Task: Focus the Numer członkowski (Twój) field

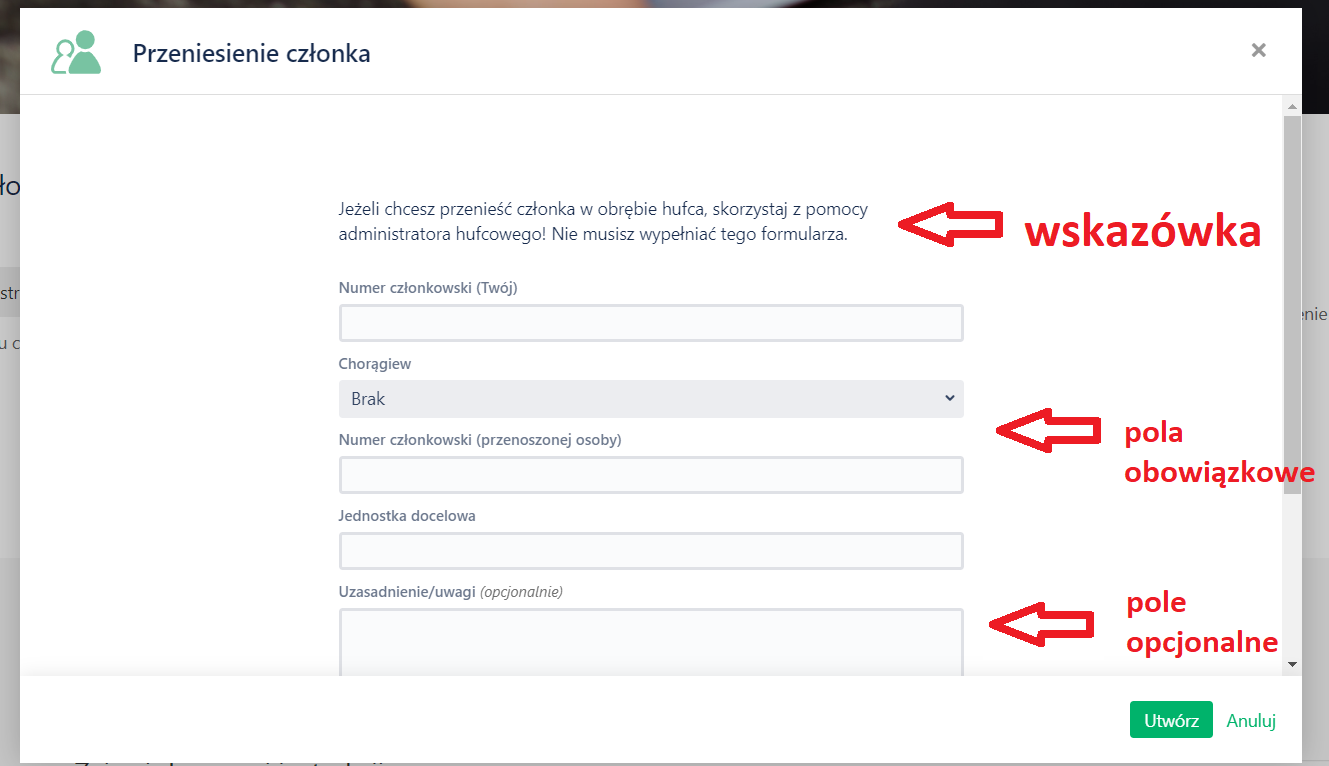Action: point(651,324)
